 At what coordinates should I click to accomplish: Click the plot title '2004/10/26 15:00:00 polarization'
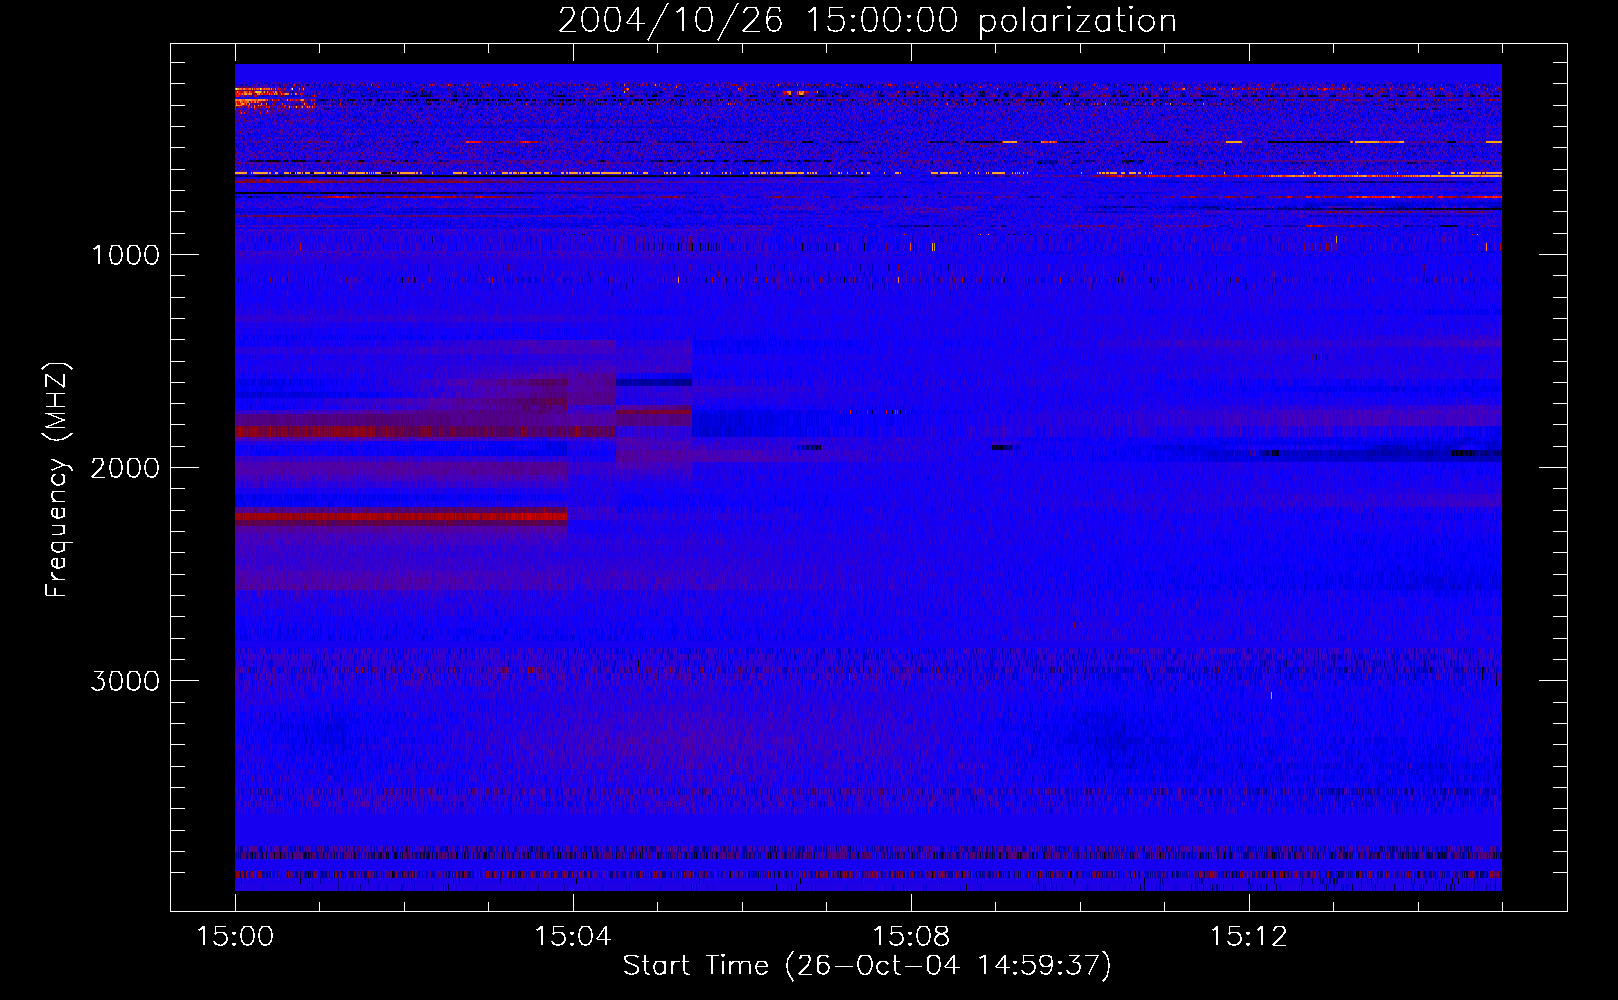[x=867, y=21]
